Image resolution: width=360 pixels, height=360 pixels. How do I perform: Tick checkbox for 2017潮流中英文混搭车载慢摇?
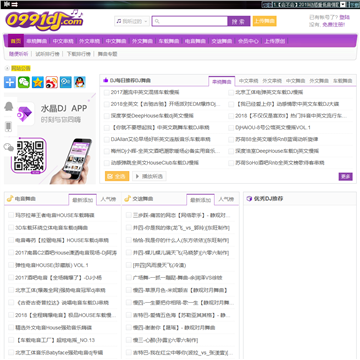click(106, 92)
